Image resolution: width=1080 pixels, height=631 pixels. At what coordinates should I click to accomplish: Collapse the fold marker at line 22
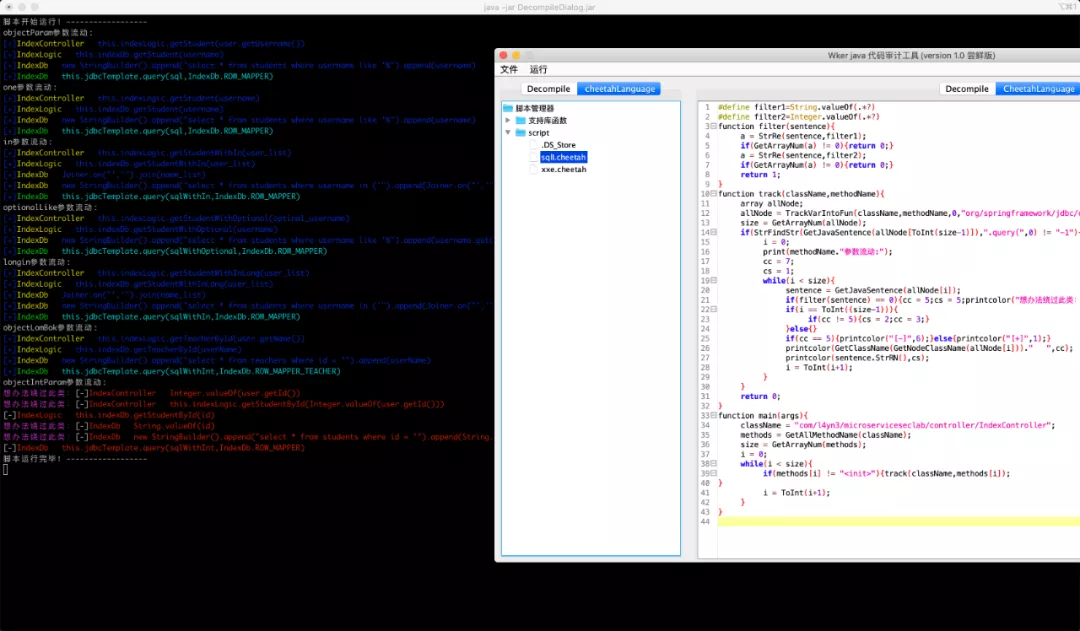click(x=714, y=309)
